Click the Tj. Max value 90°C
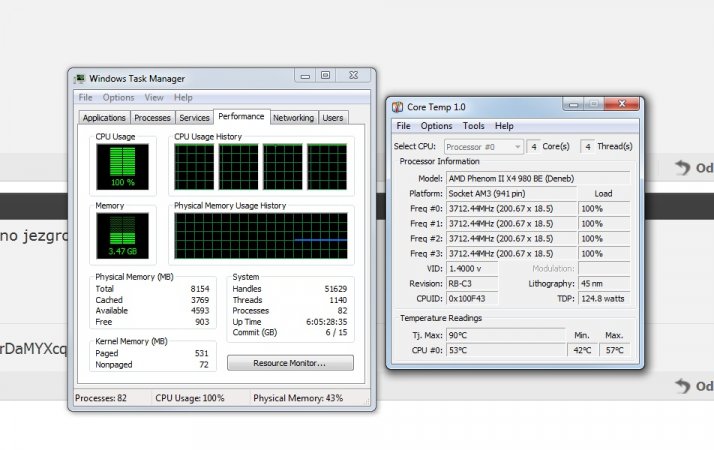 pyautogui.click(x=505, y=335)
